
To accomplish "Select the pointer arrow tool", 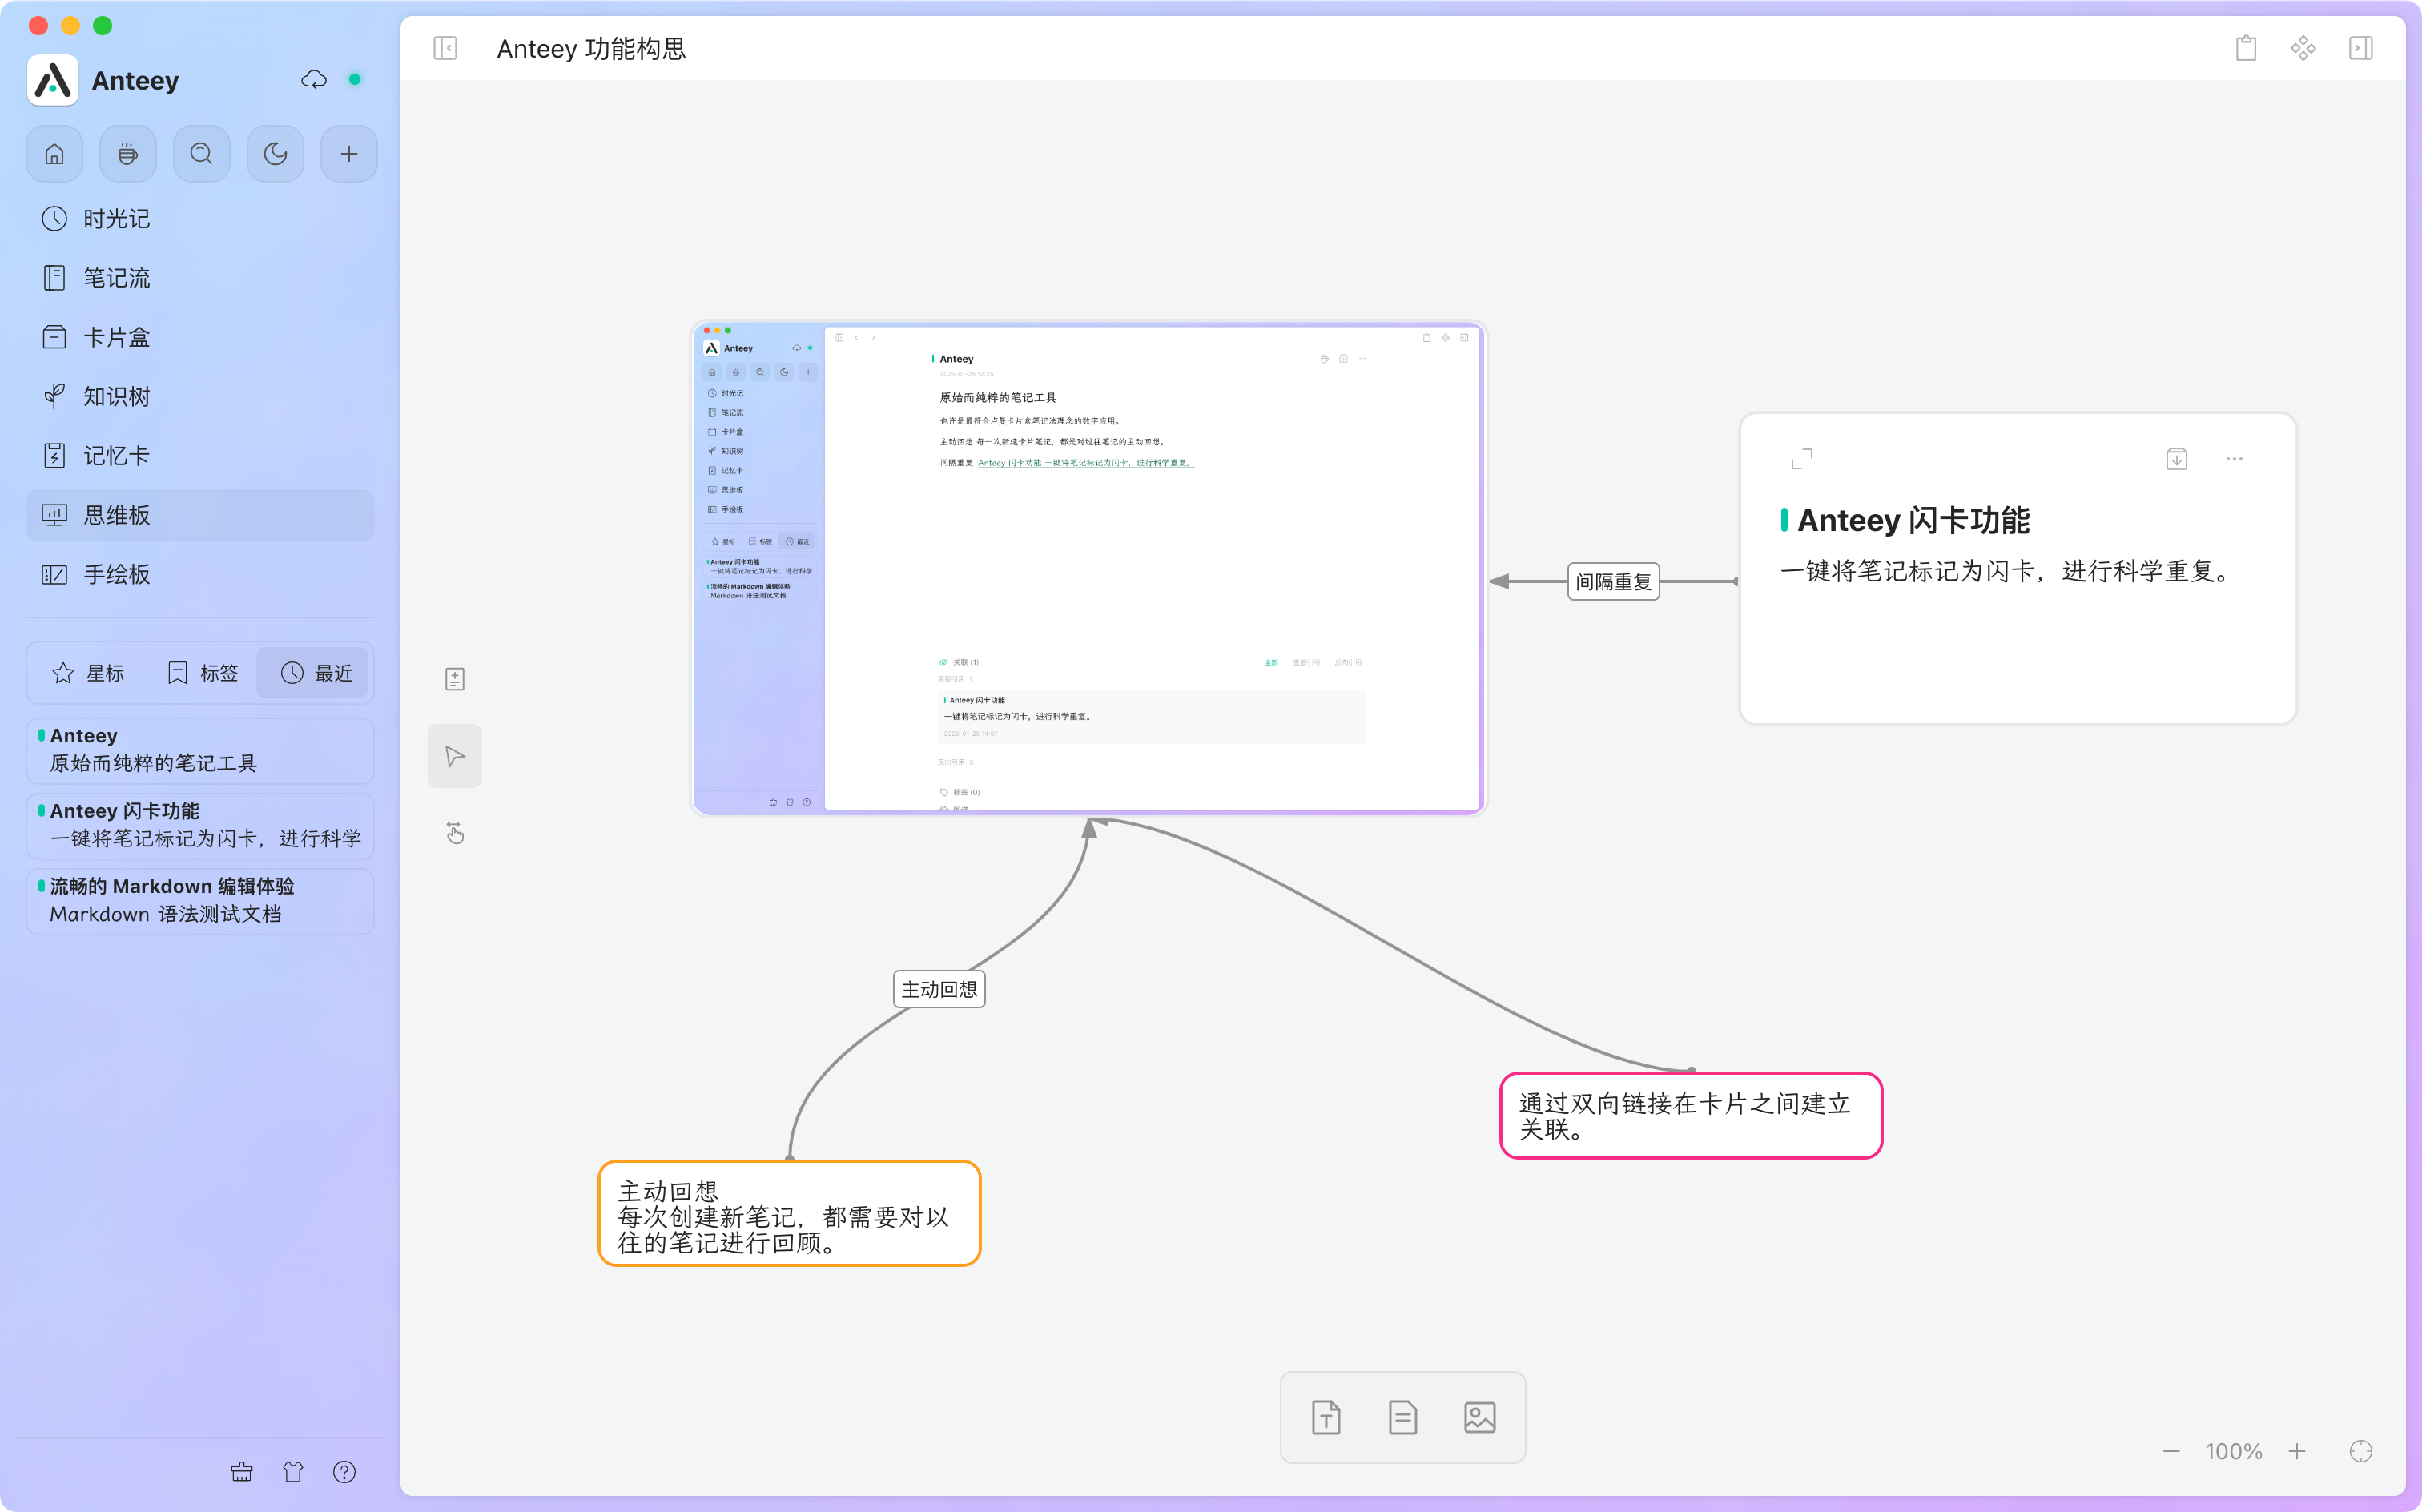I will click(x=455, y=756).
